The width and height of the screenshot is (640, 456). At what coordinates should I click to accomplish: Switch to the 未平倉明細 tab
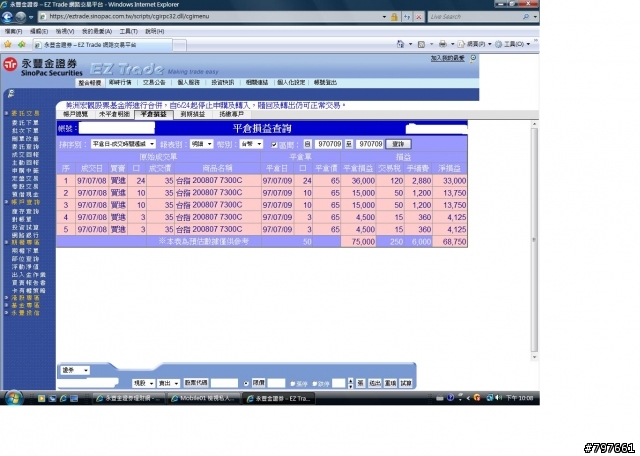[x=114, y=114]
